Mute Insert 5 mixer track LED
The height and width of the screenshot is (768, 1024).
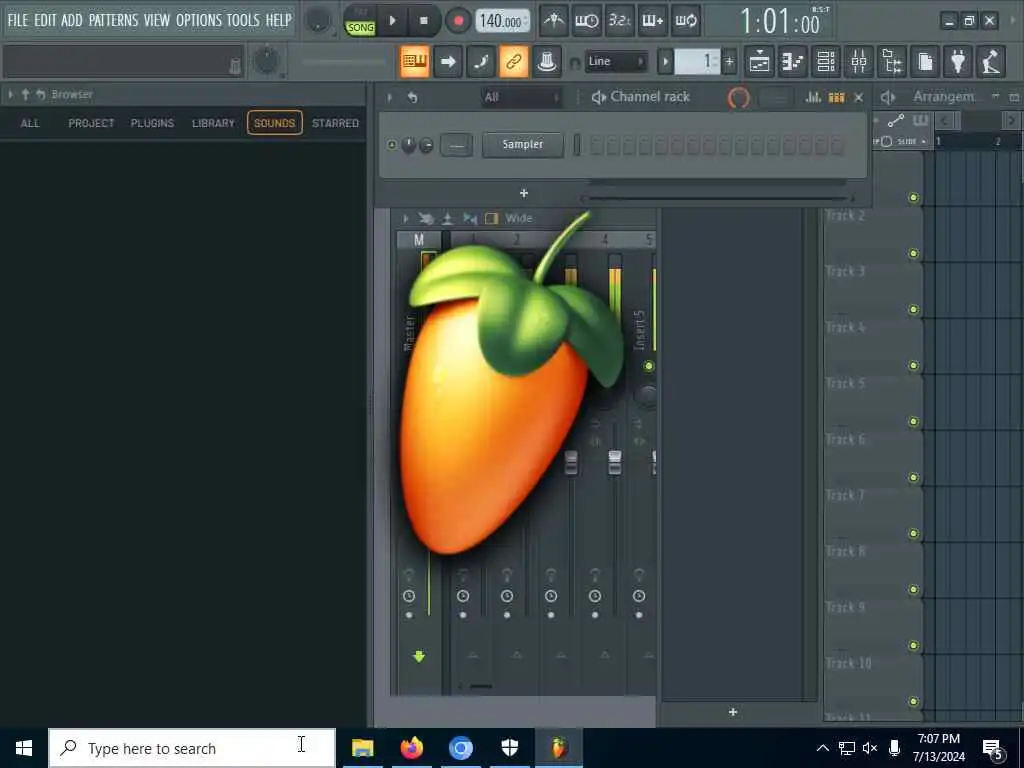tap(648, 366)
